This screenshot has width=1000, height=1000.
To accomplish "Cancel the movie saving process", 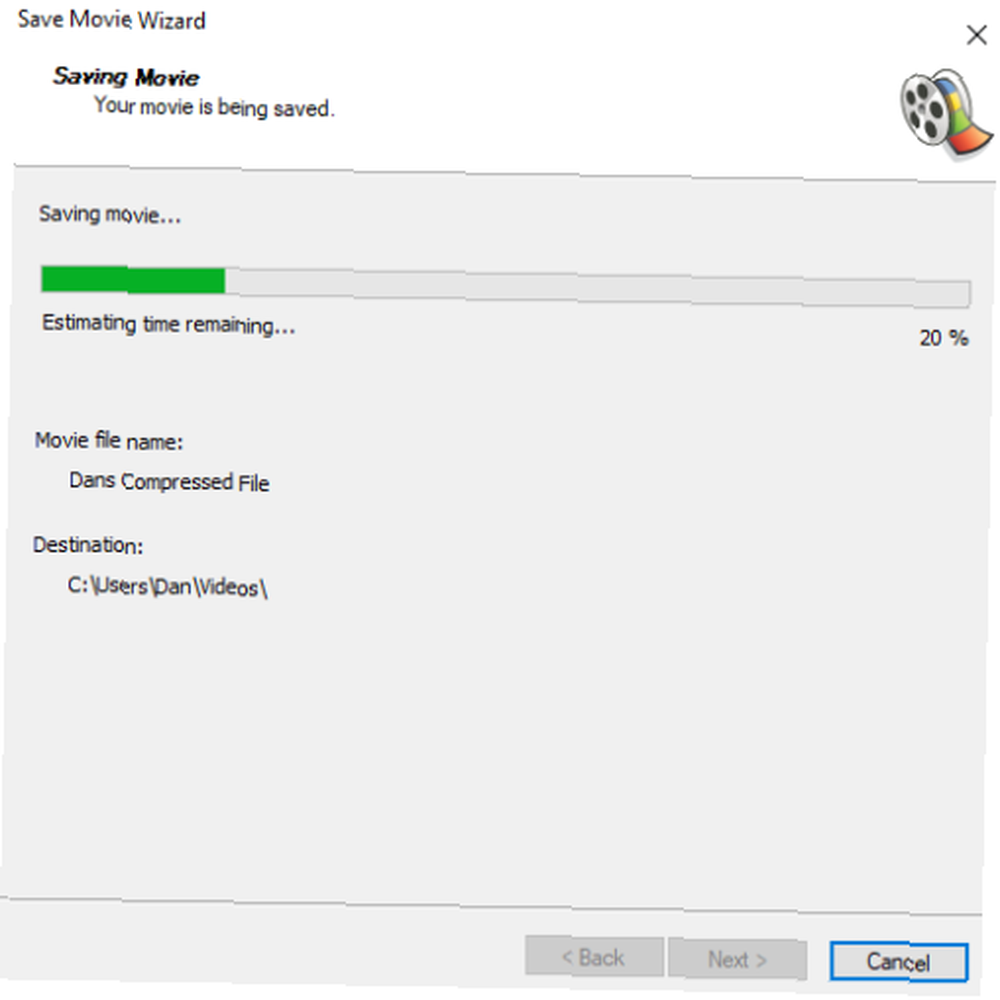I will click(899, 962).
